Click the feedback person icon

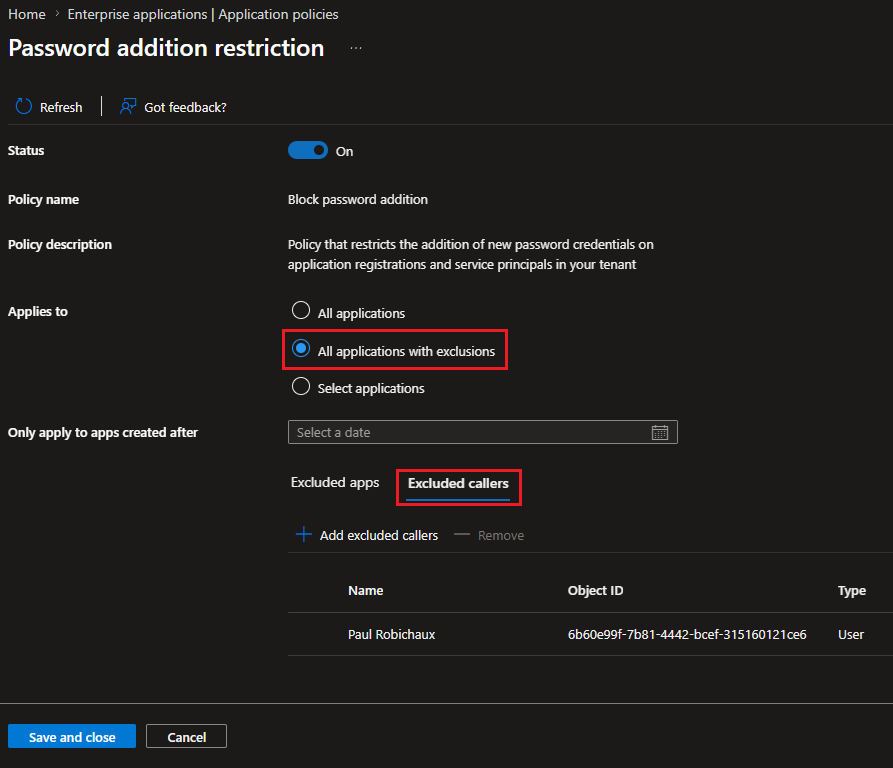[x=128, y=106]
